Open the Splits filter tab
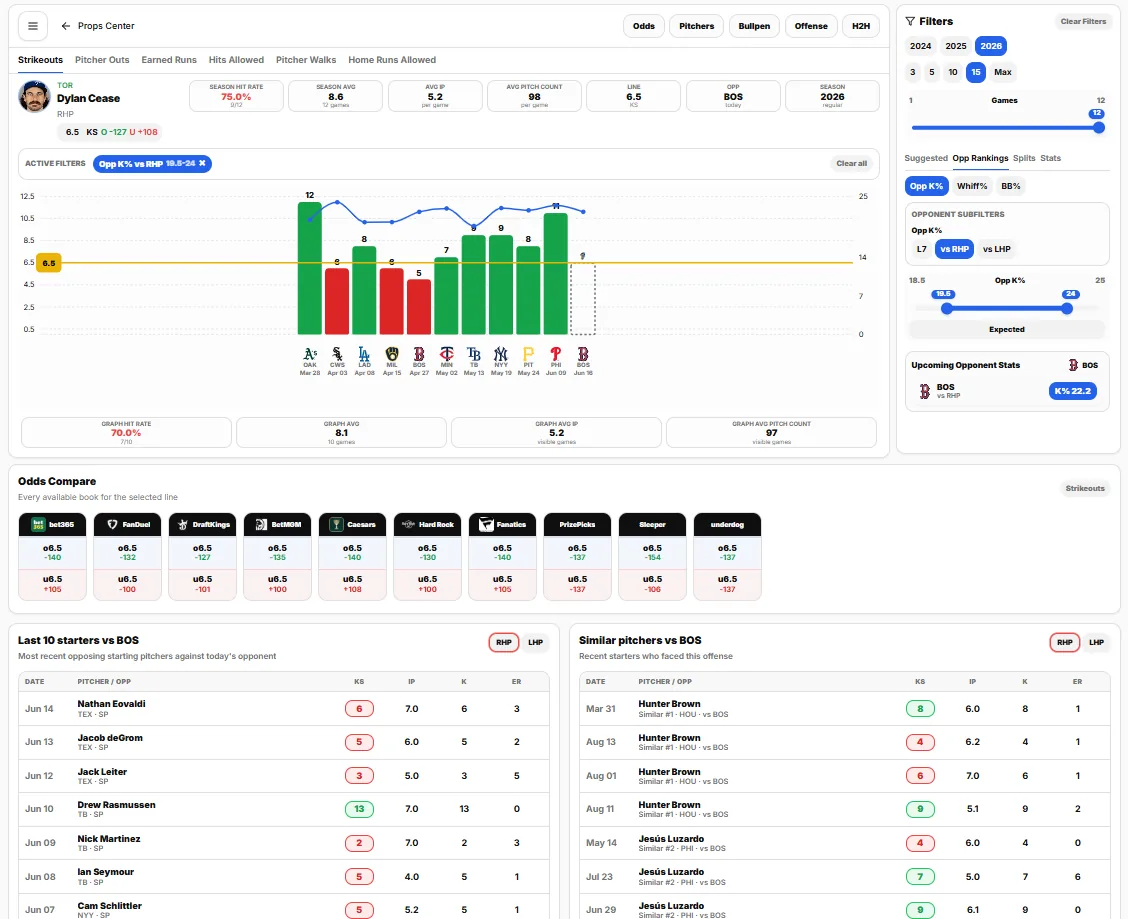1128x919 pixels. coord(1024,158)
